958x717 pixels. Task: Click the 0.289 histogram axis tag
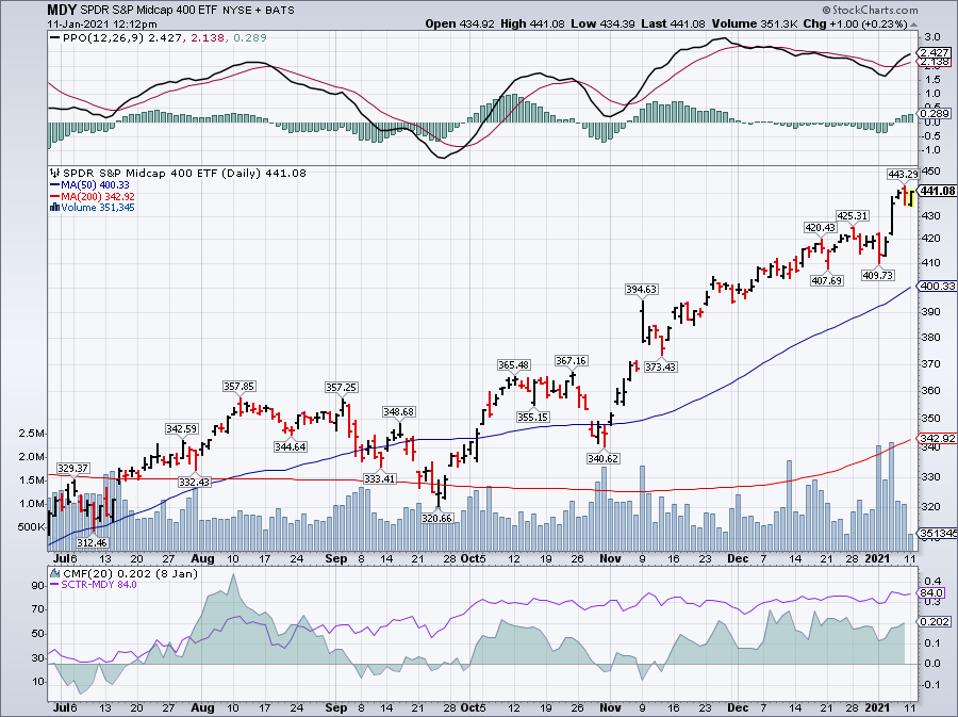[934, 114]
